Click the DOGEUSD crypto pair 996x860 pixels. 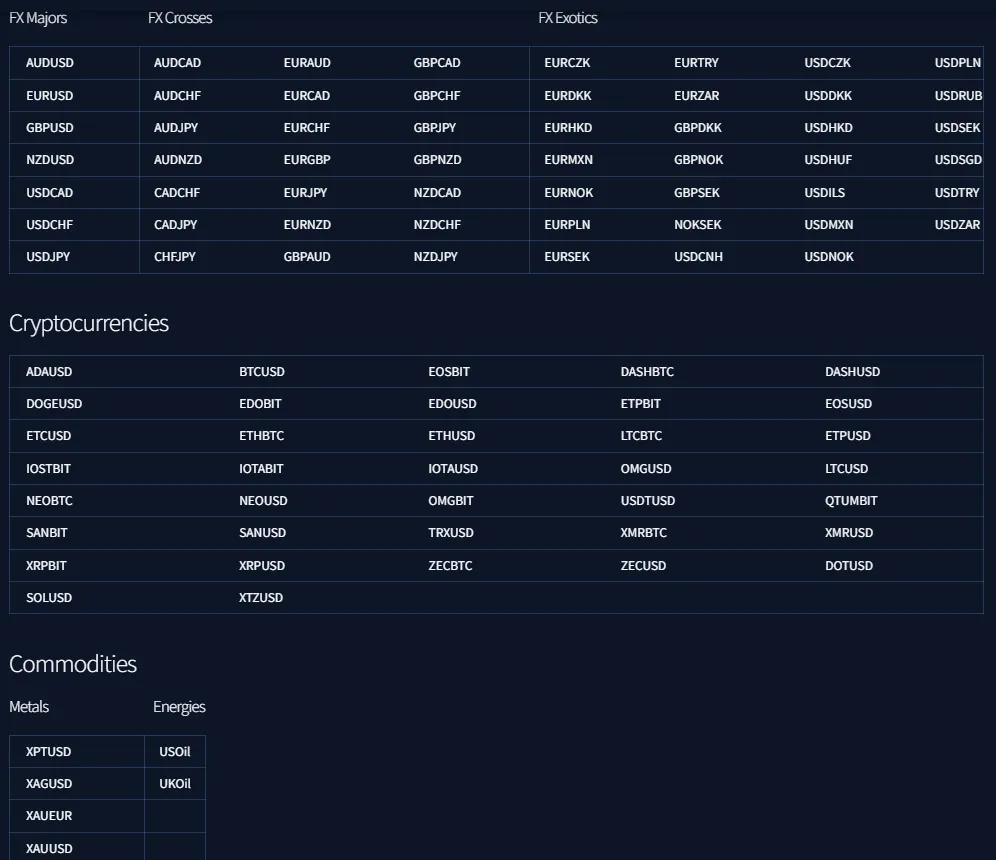point(54,404)
